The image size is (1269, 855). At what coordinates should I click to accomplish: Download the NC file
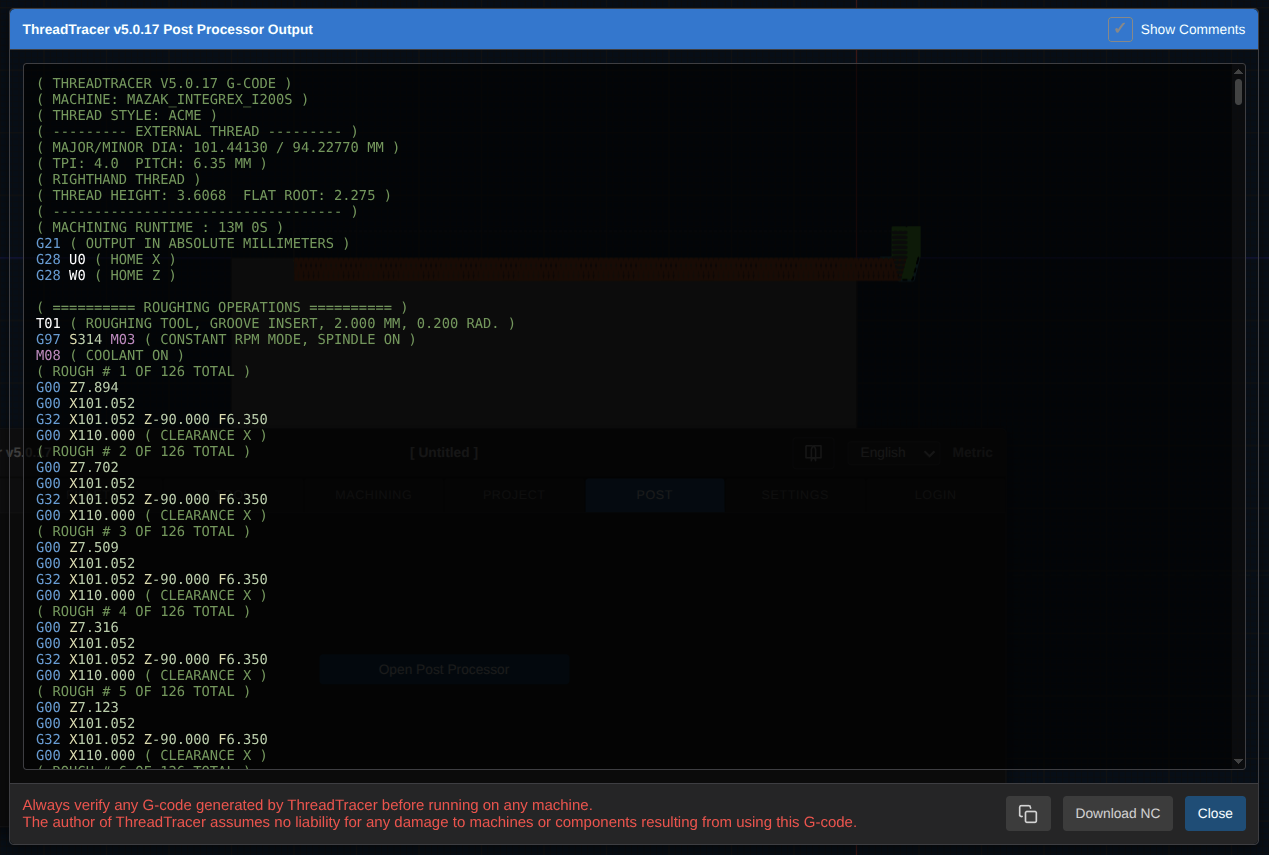1118,813
